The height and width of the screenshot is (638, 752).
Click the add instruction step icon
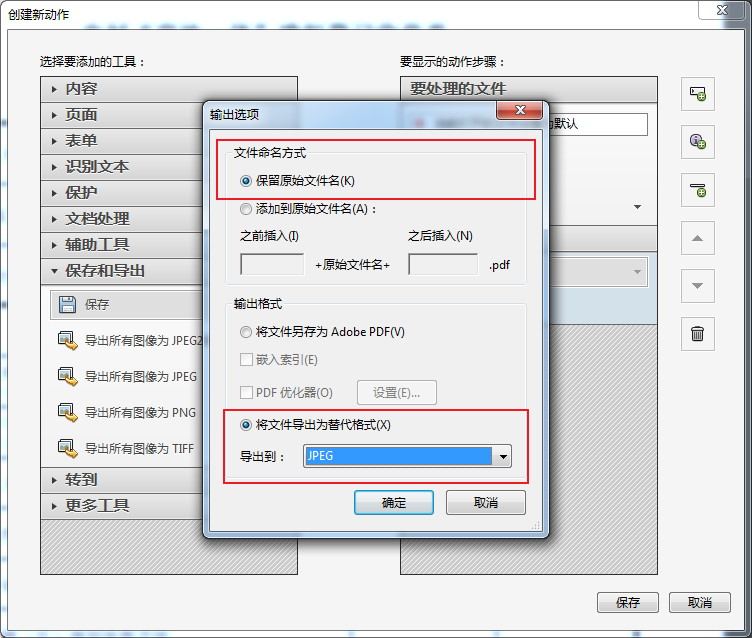[697, 142]
